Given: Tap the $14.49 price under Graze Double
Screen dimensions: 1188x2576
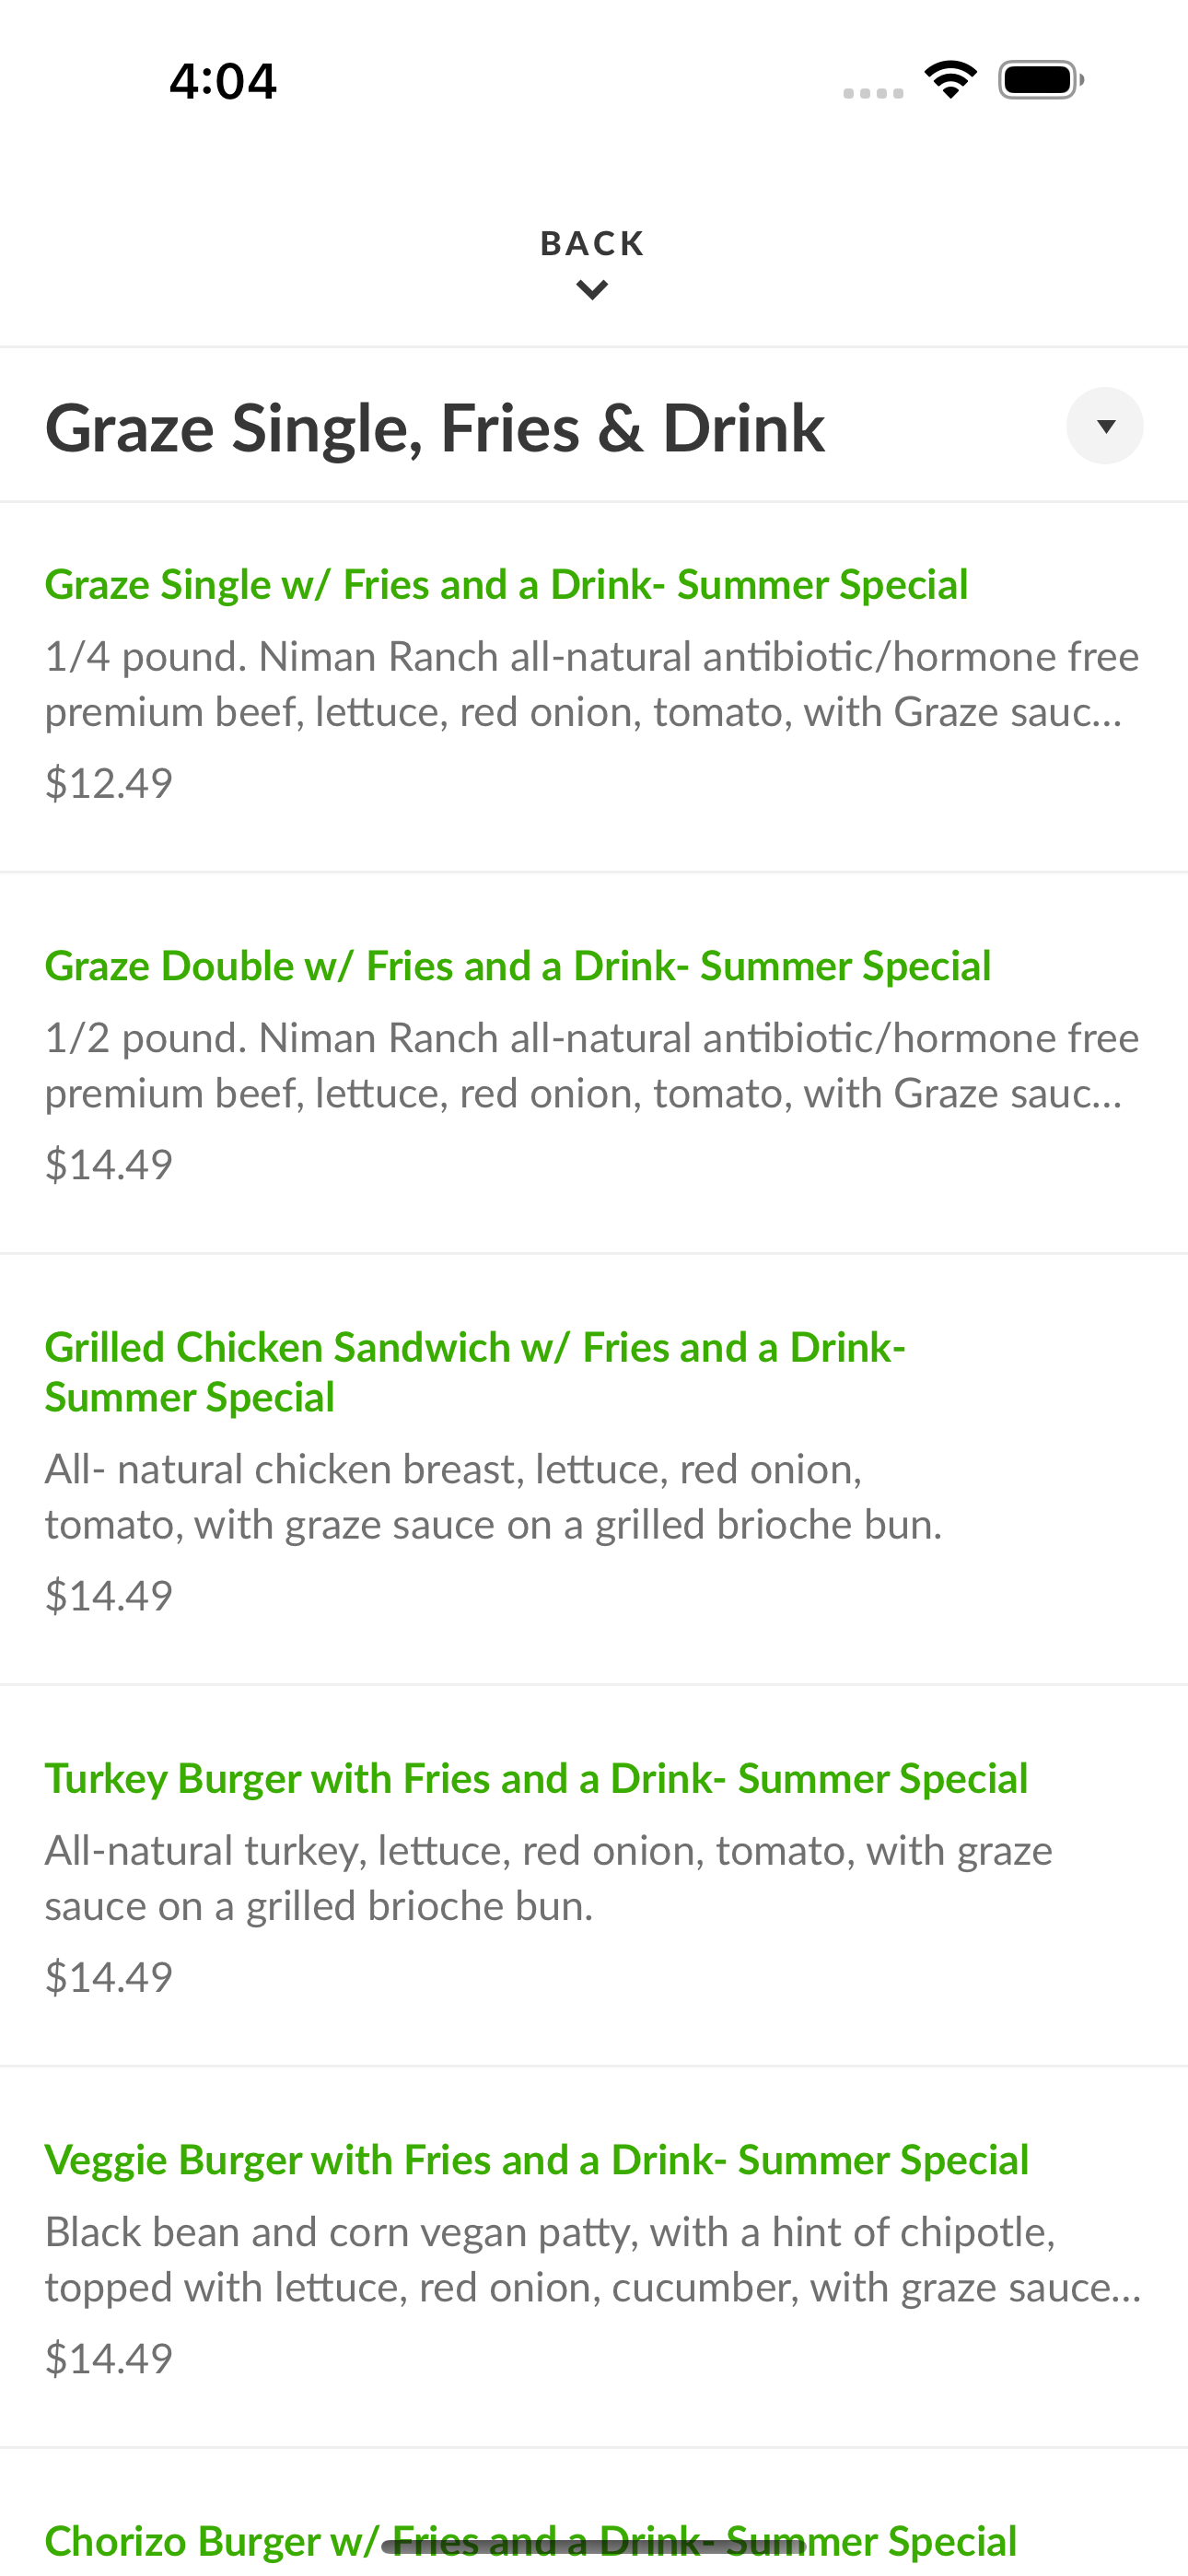Looking at the screenshot, I should [x=109, y=1164].
